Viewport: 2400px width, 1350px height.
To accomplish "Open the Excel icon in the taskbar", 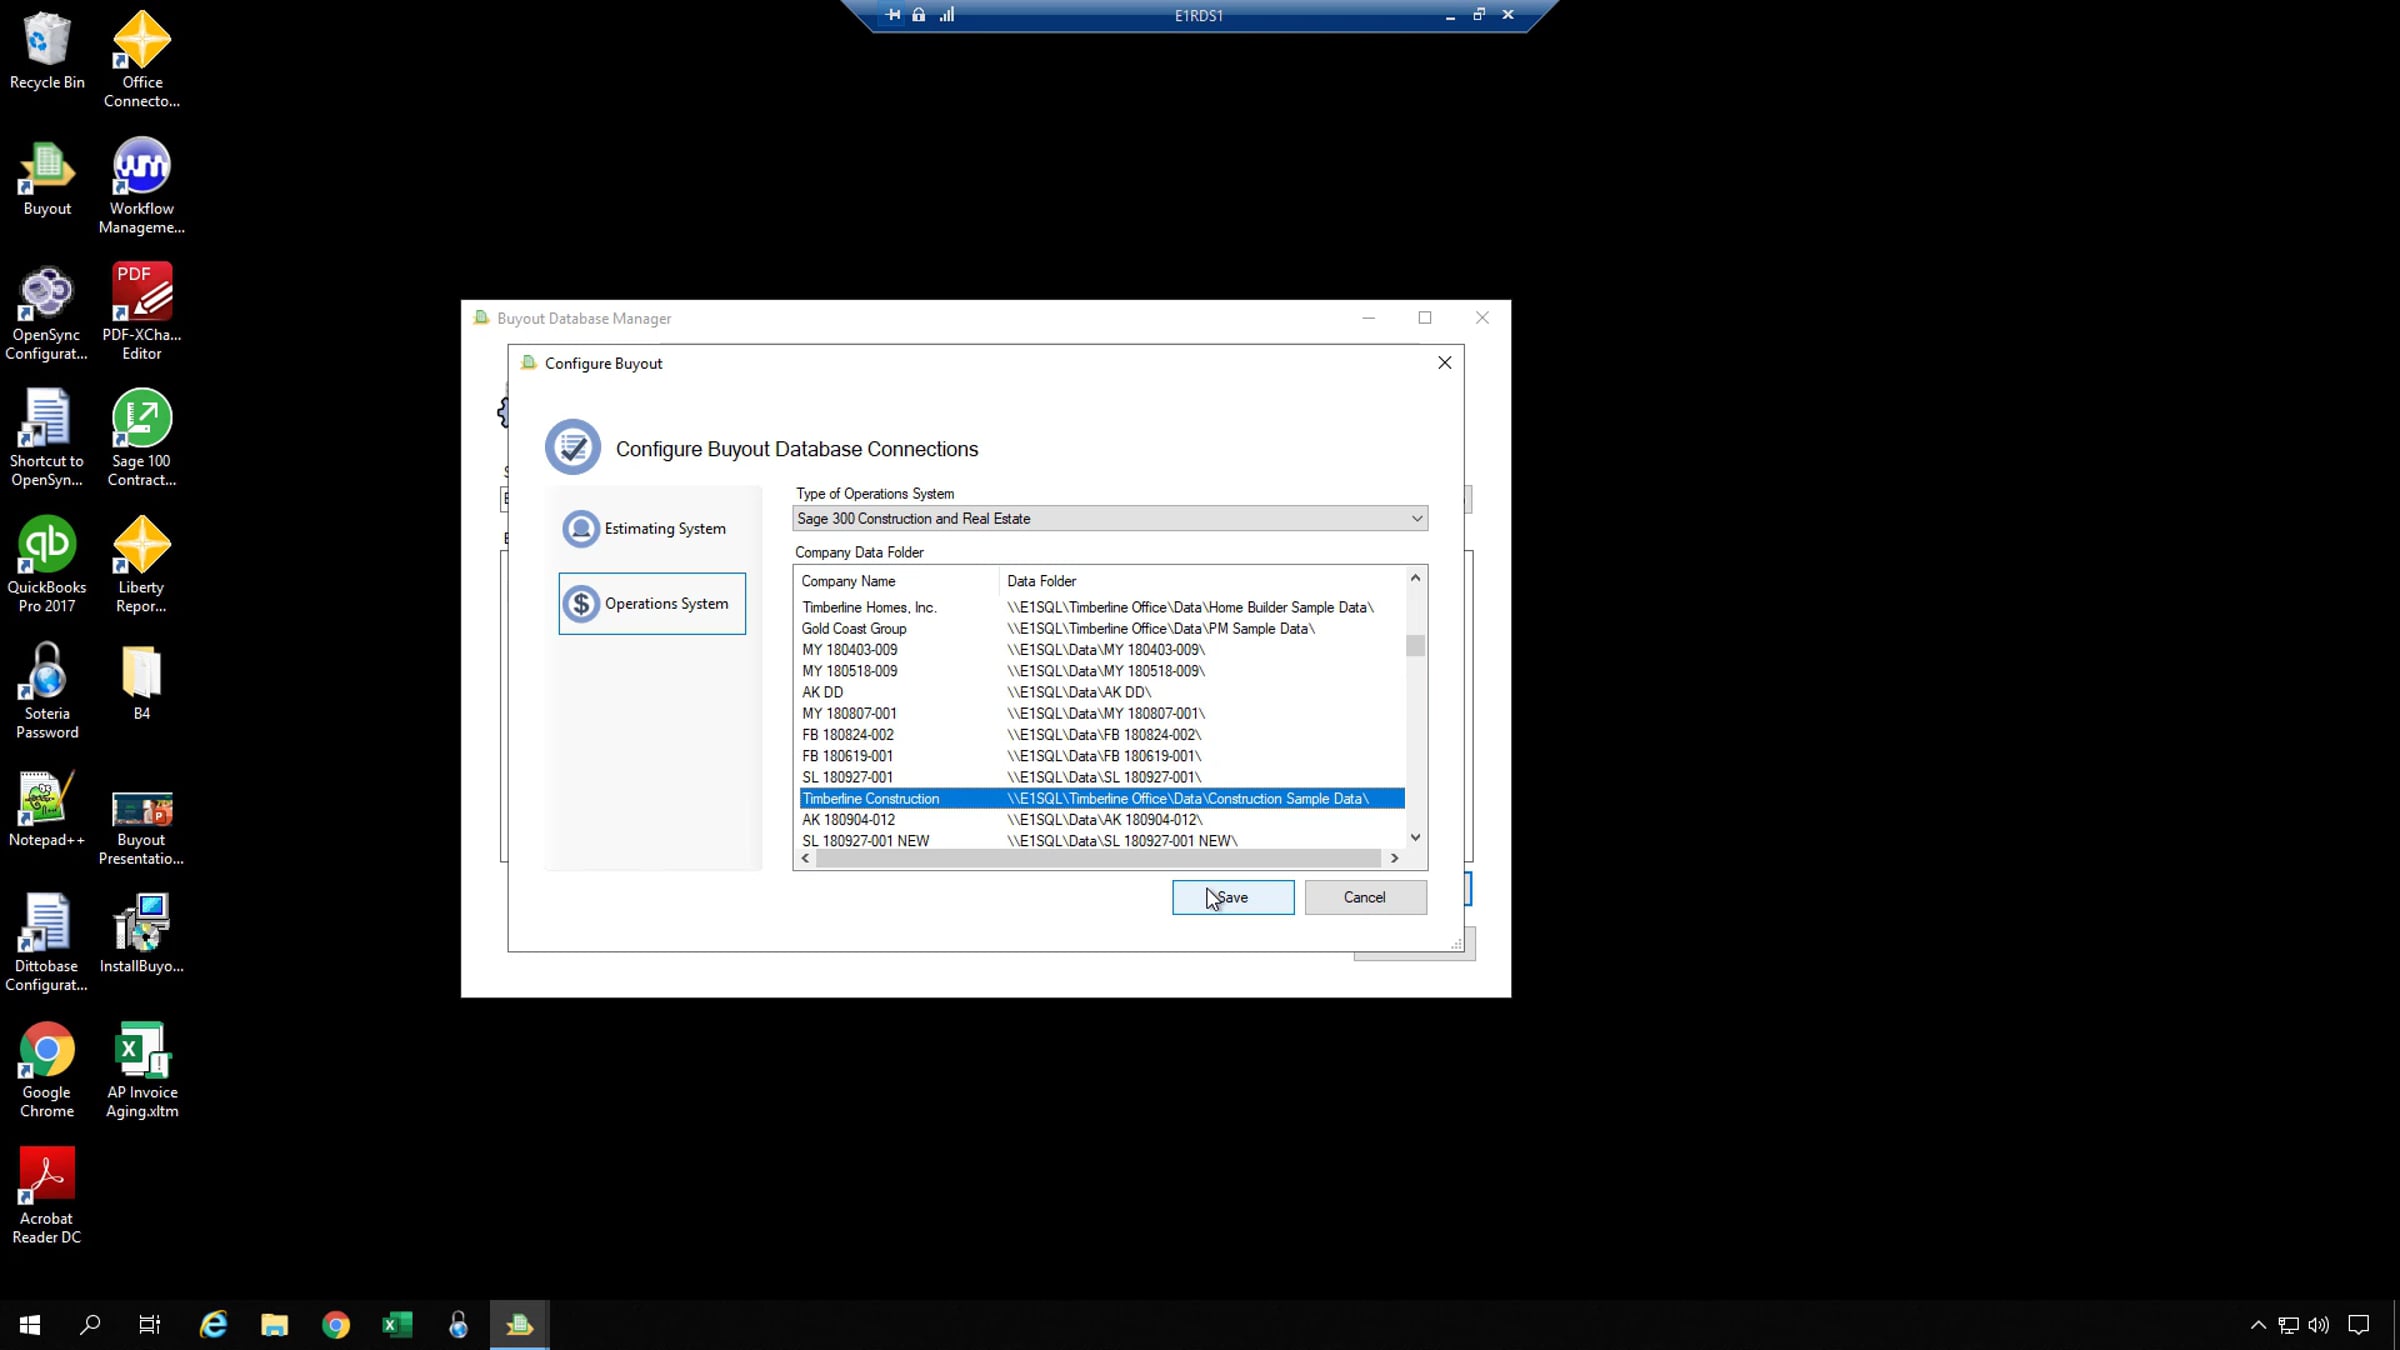I will (x=397, y=1325).
